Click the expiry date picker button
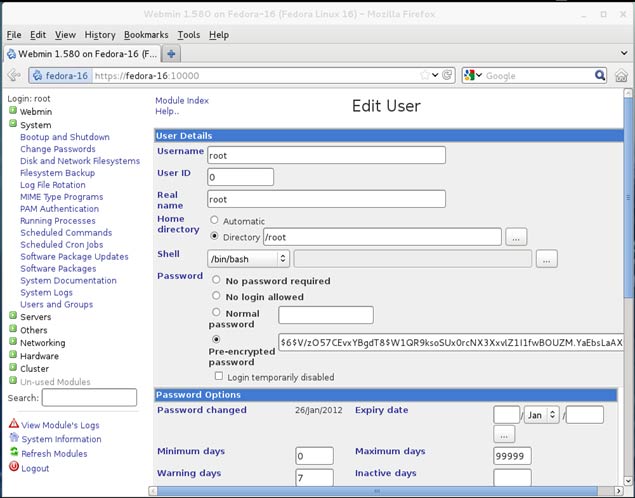635x498 pixels. (x=504, y=434)
